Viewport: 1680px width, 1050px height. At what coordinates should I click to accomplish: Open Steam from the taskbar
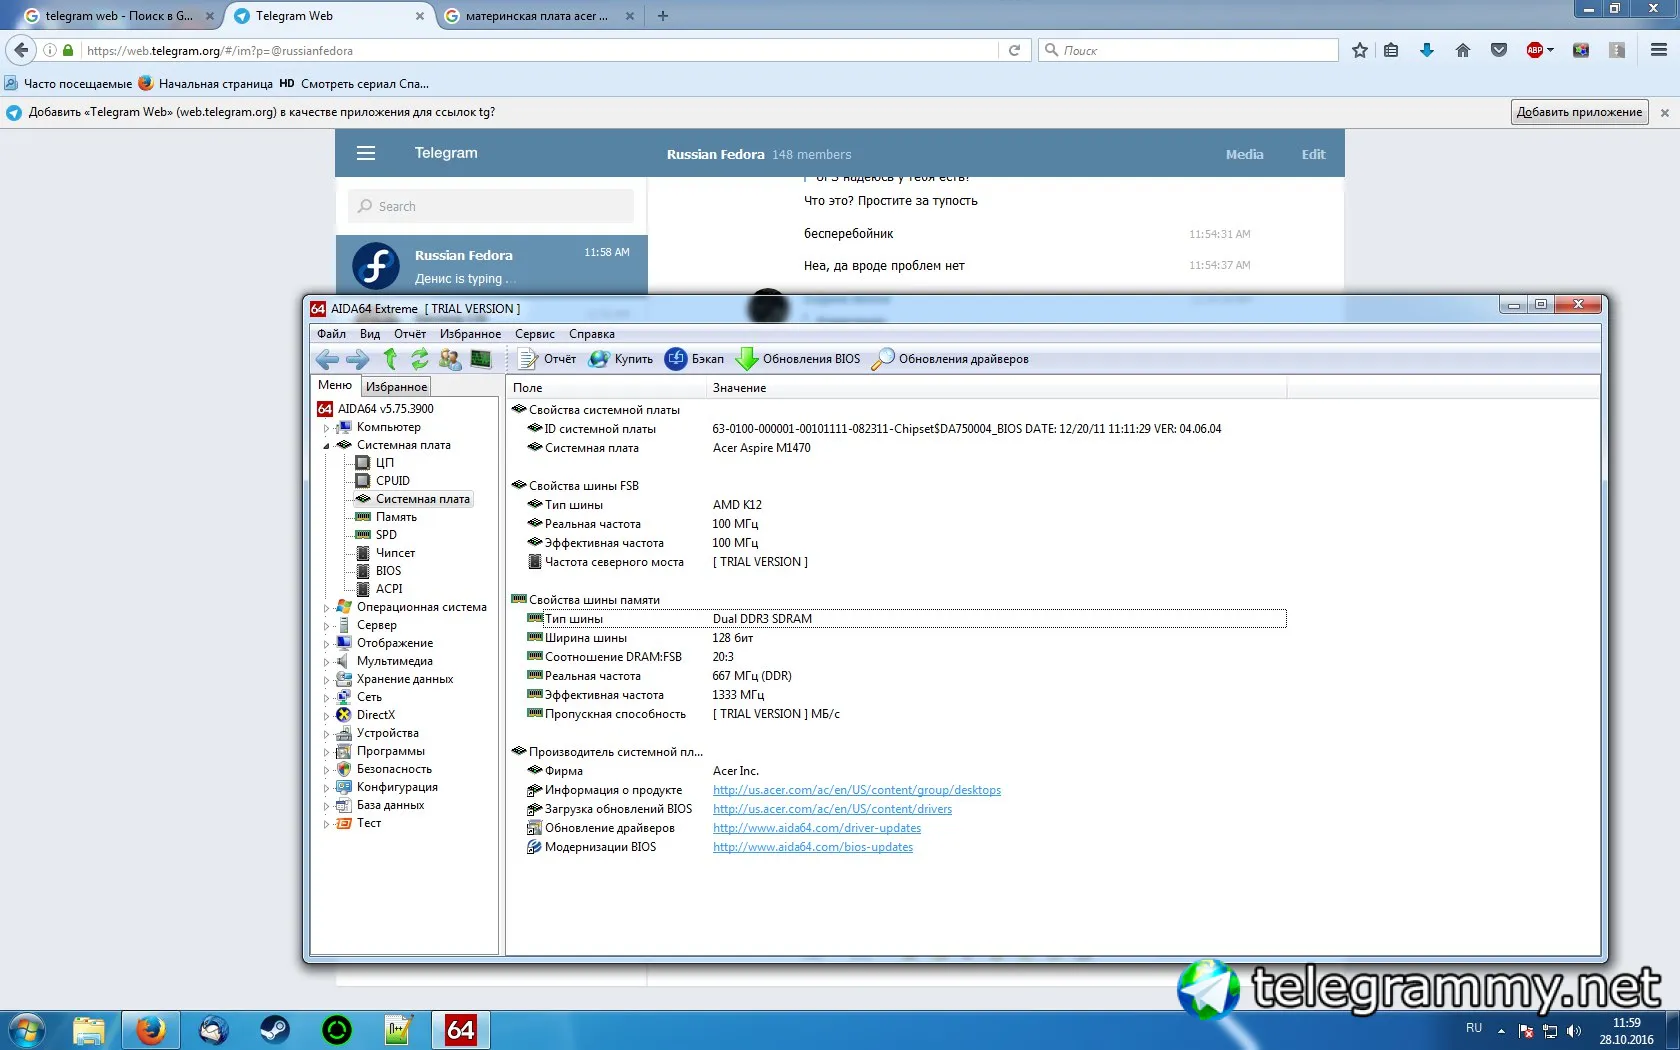click(x=275, y=1030)
